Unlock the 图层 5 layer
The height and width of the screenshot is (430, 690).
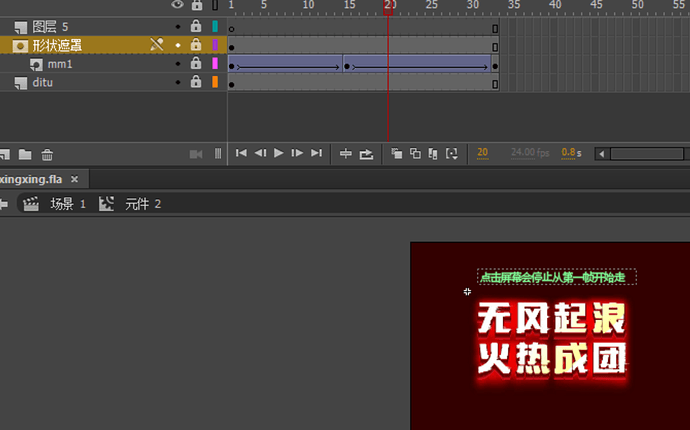point(196,26)
